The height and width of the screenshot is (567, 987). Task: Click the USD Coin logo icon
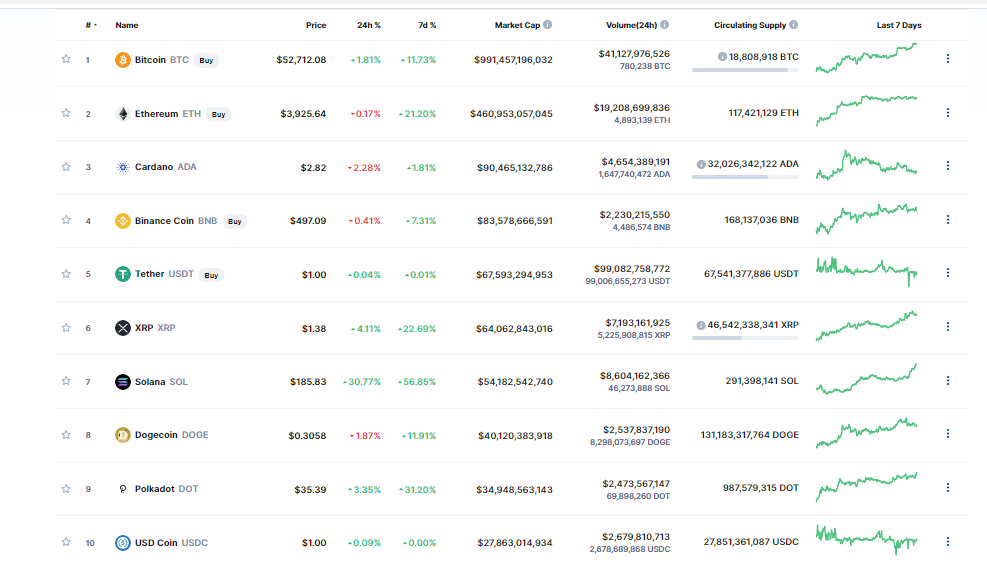(123, 542)
